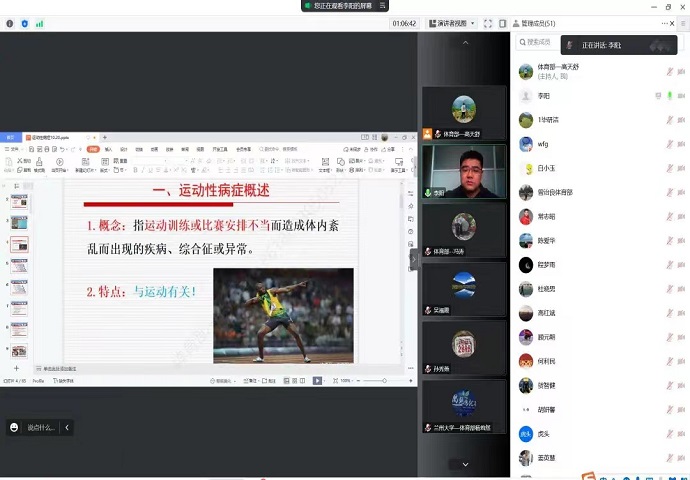Toggle camera icon for wfg participant
The width and height of the screenshot is (690, 480).
tap(681, 144)
